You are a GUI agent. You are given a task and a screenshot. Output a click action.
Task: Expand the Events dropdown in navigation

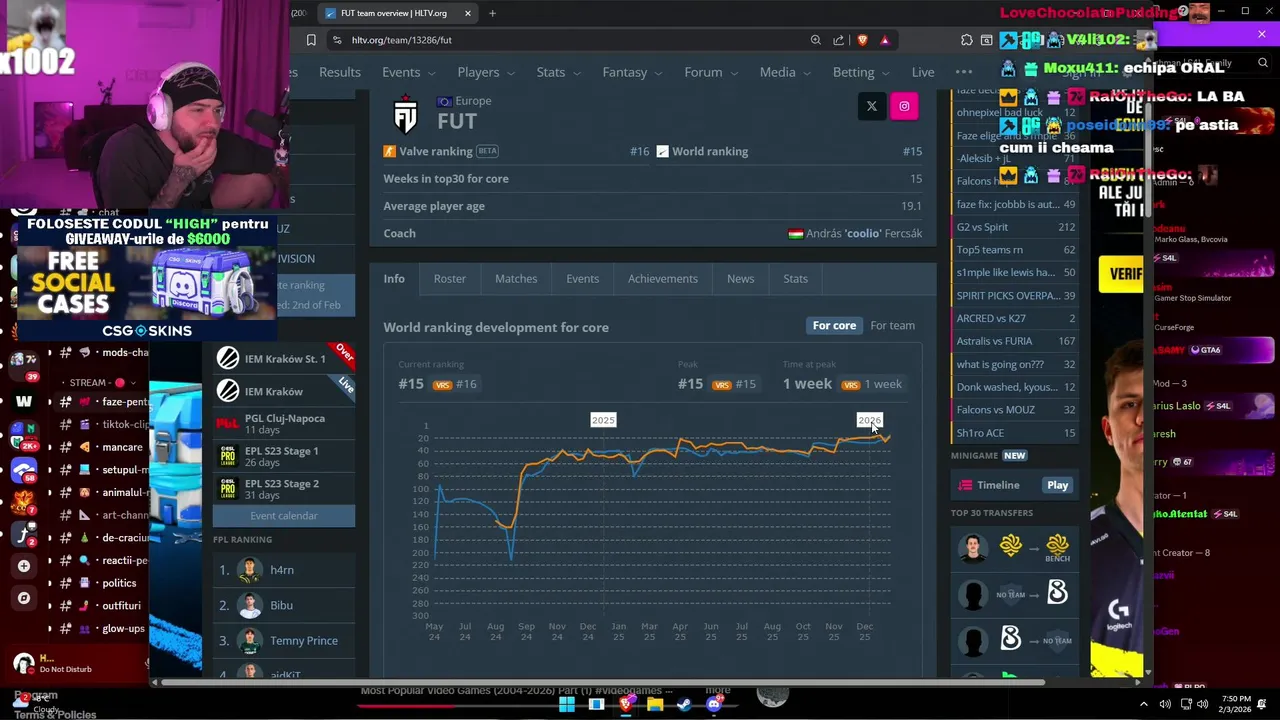coord(407,72)
